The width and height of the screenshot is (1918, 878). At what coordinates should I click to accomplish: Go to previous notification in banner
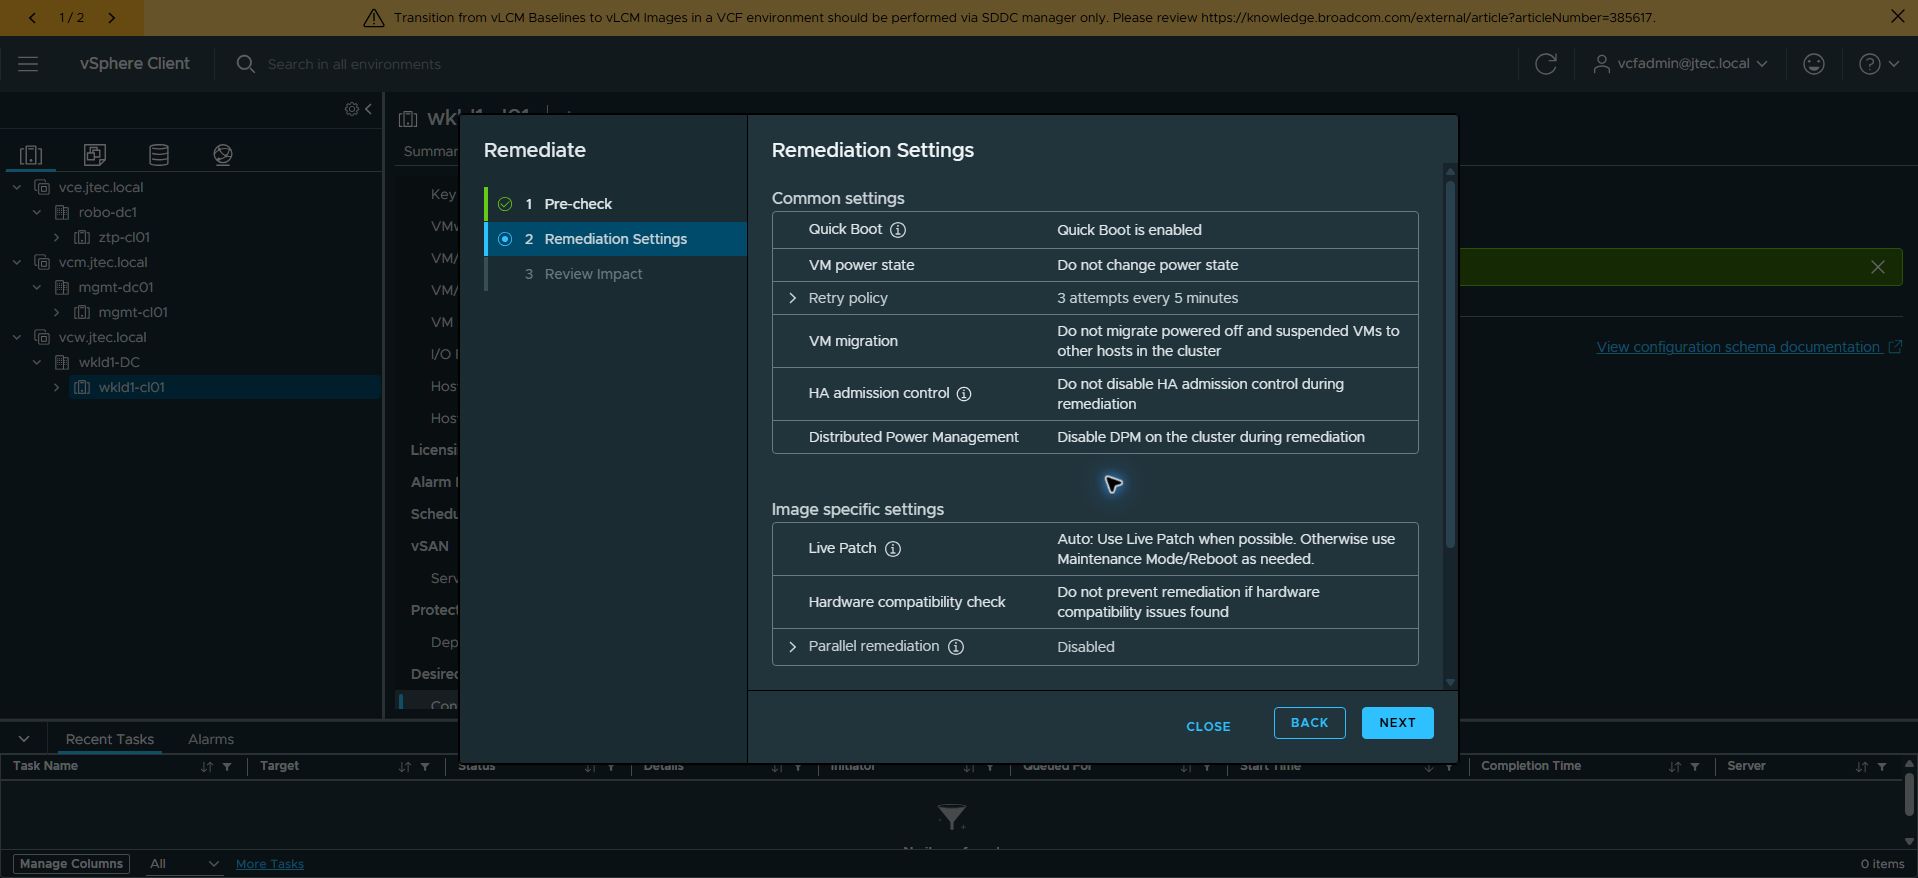32,17
